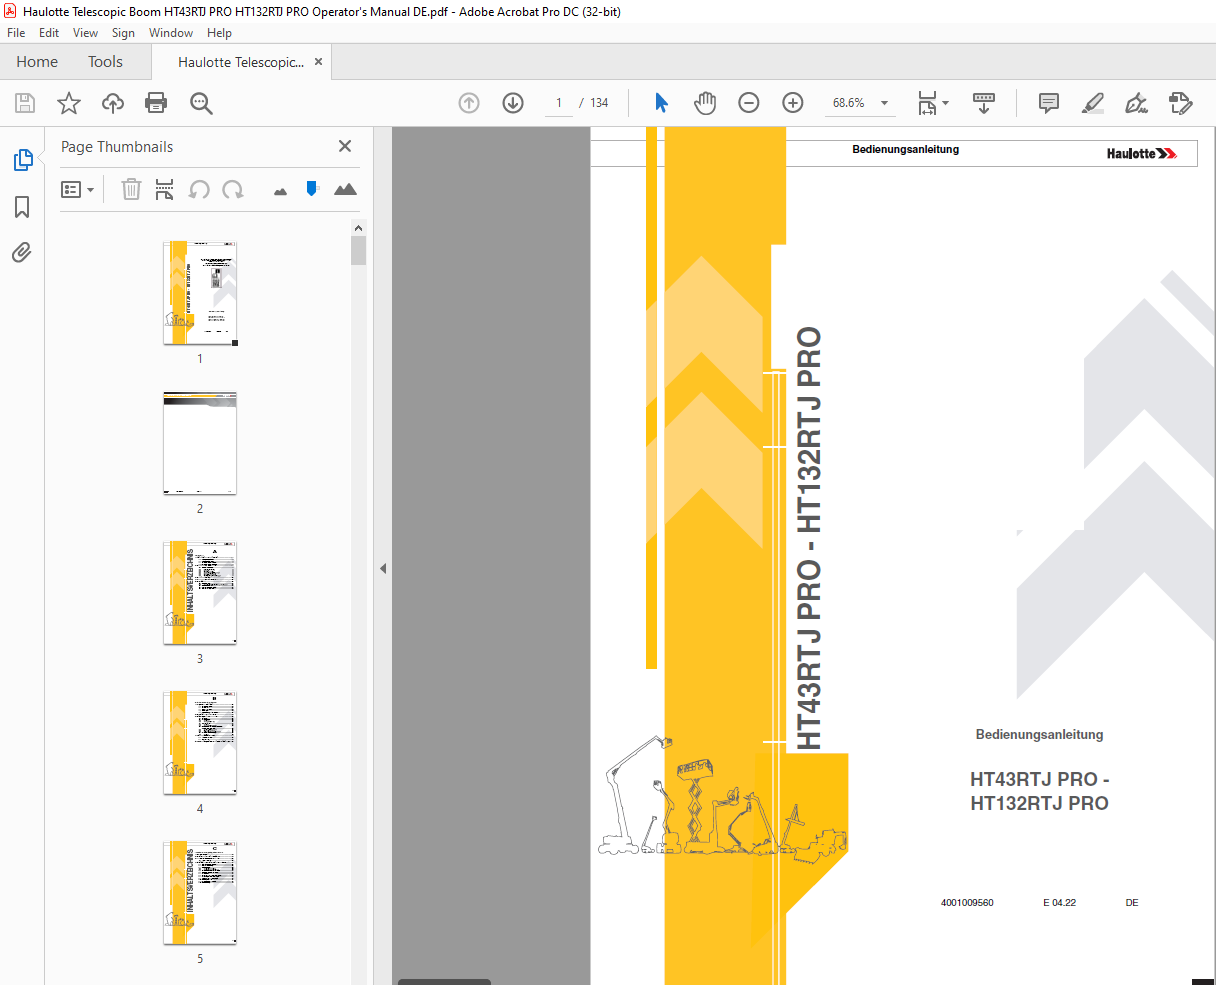Click 'Bedienungsanleitung' in the page header
The height and width of the screenshot is (985, 1216).
tap(905, 149)
